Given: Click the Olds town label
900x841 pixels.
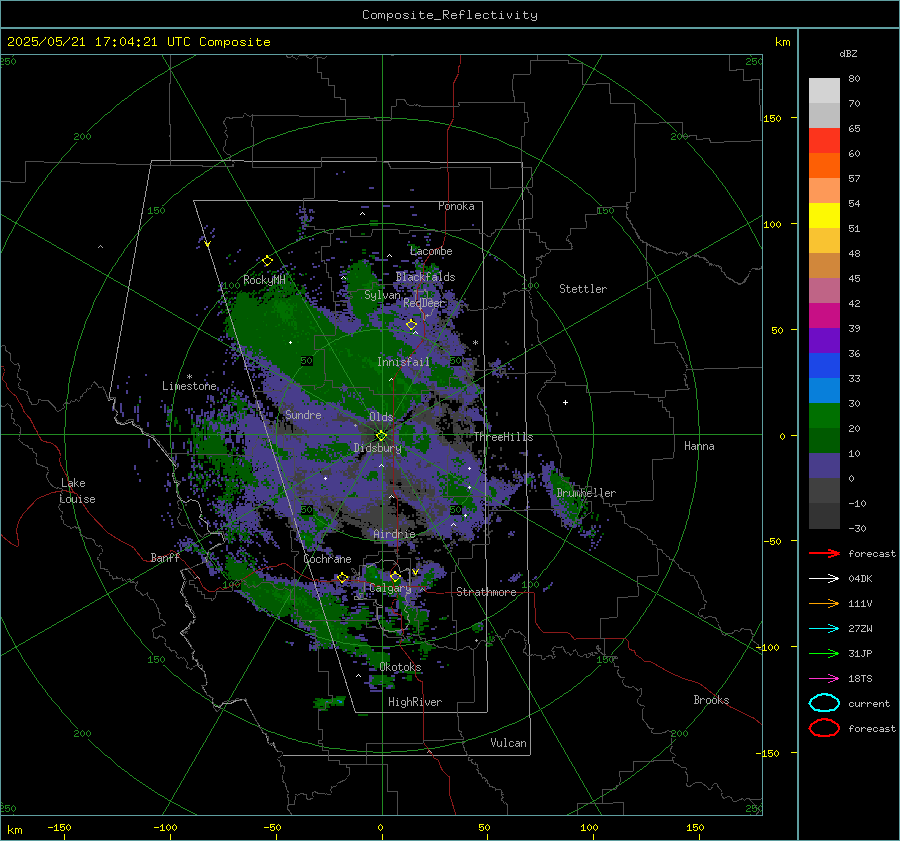Looking at the screenshot, I should pos(381,417).
